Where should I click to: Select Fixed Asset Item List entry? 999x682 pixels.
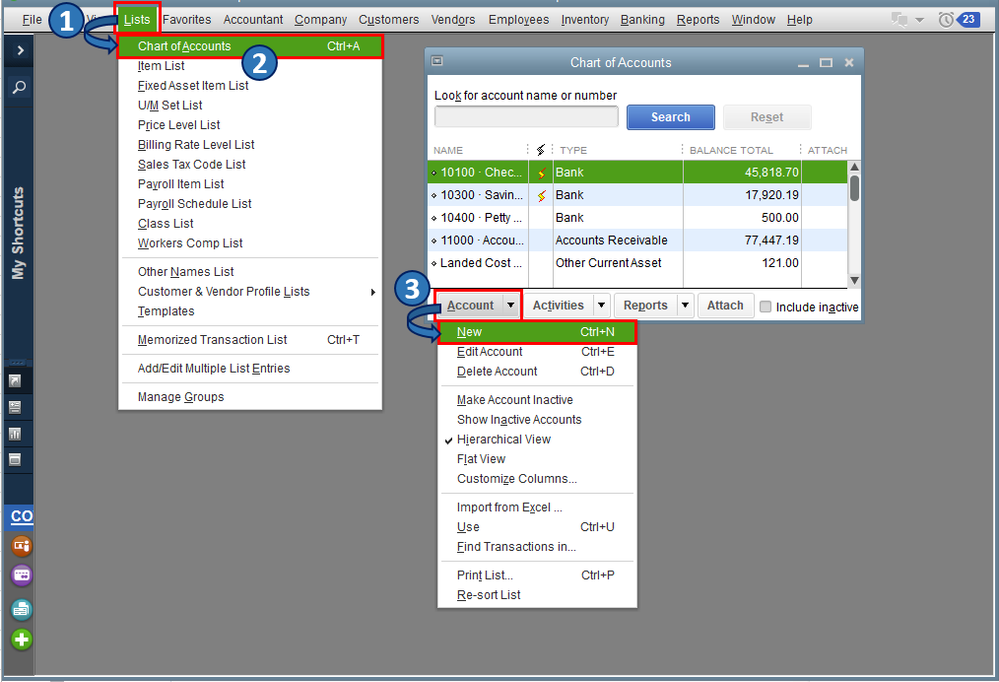point(193,85)
